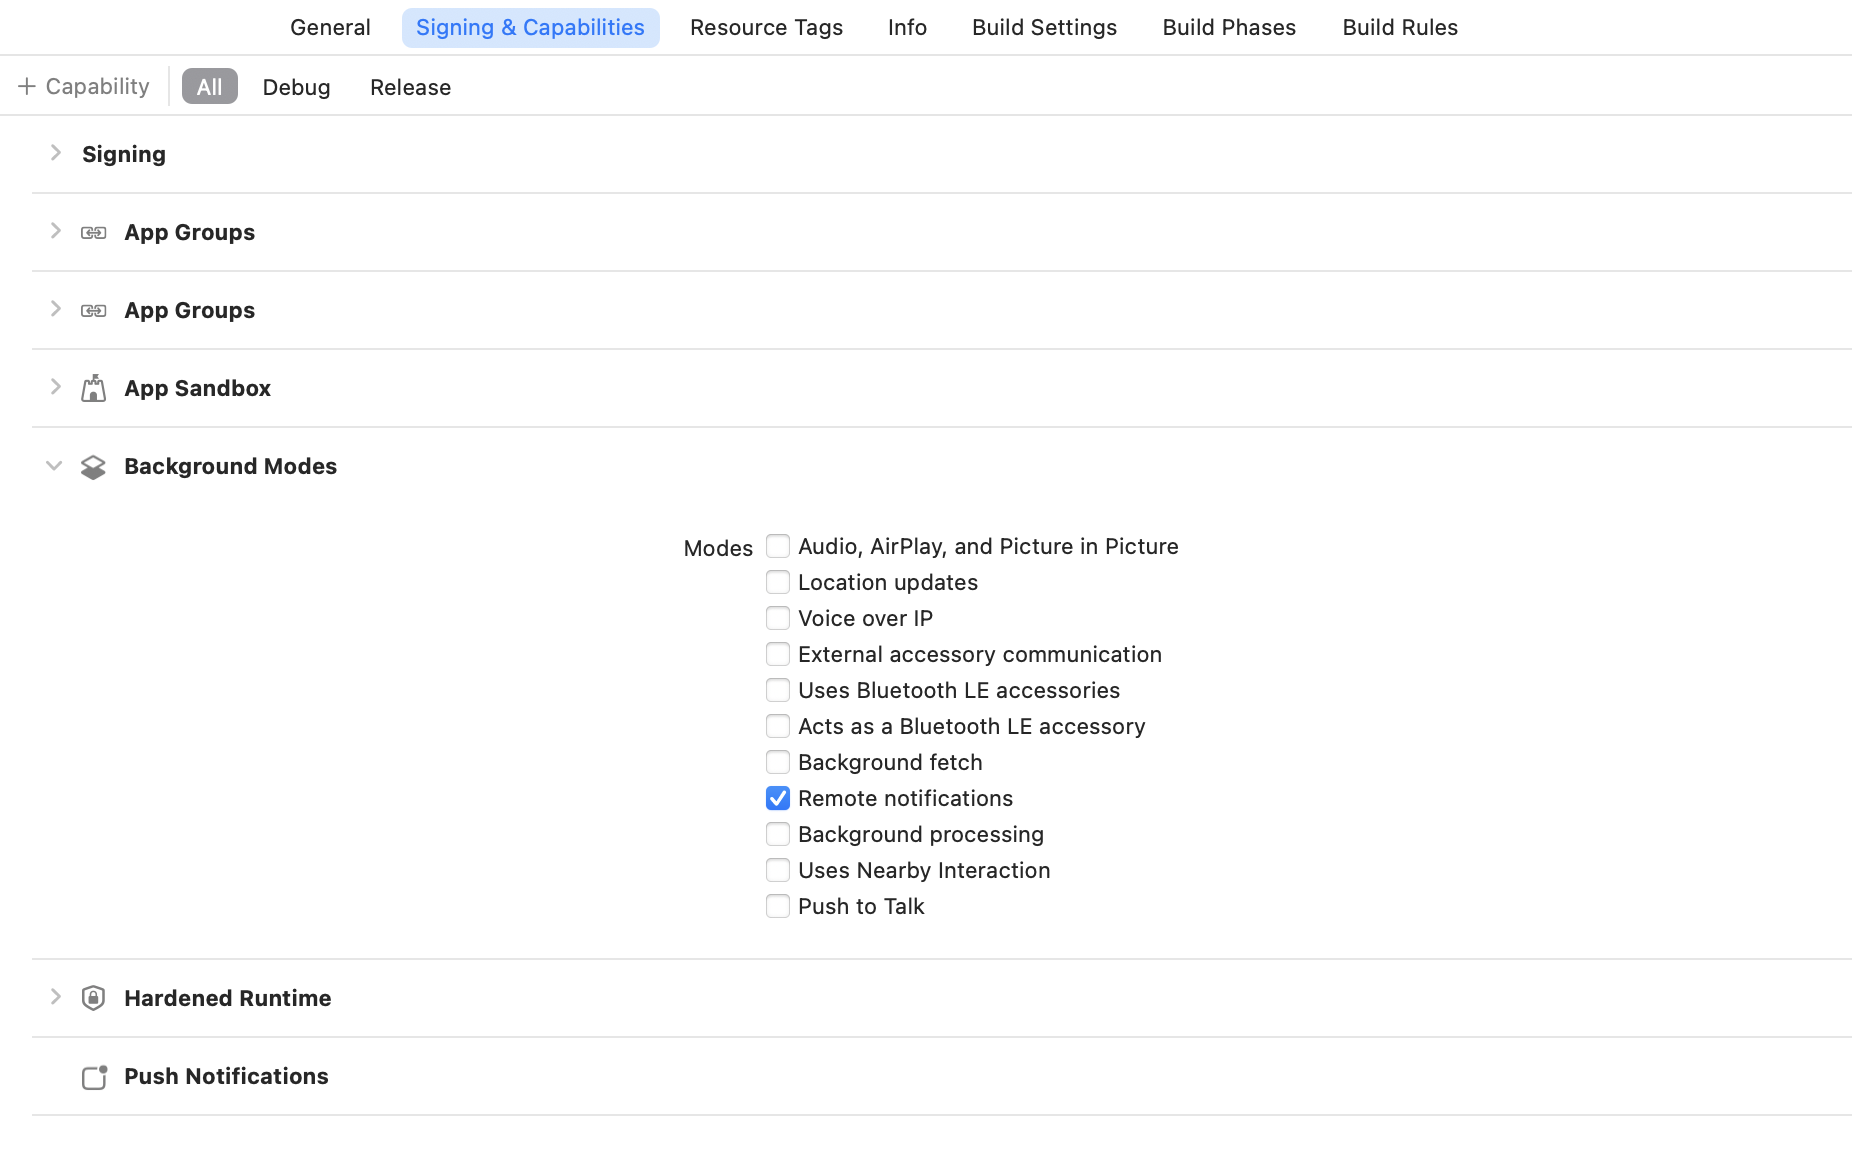Check Uses Bluetooth LE accessories
Viewport: 1852px width, 1152px height.
click(x=778, y=690)
